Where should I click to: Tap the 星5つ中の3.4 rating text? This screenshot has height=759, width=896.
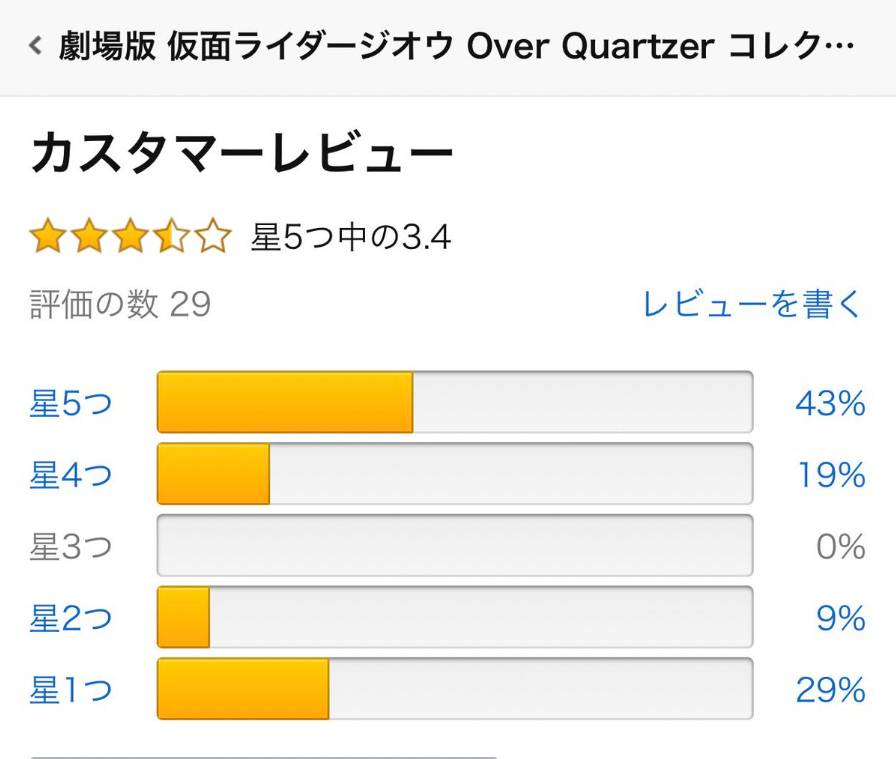pos(350,238)
